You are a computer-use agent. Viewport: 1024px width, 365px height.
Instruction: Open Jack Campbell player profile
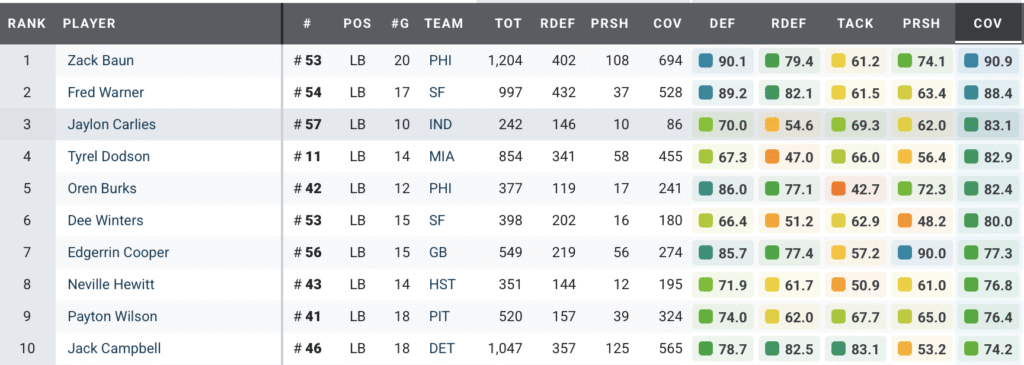(x=114, y=349)
